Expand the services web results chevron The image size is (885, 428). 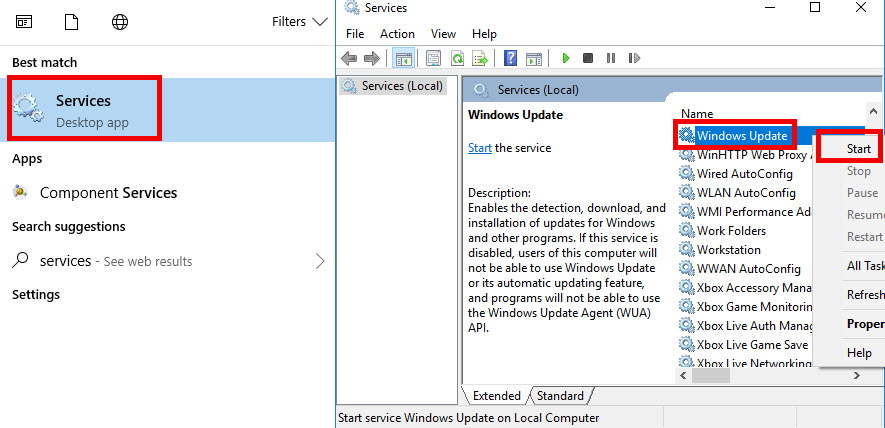tap(320, 261)
